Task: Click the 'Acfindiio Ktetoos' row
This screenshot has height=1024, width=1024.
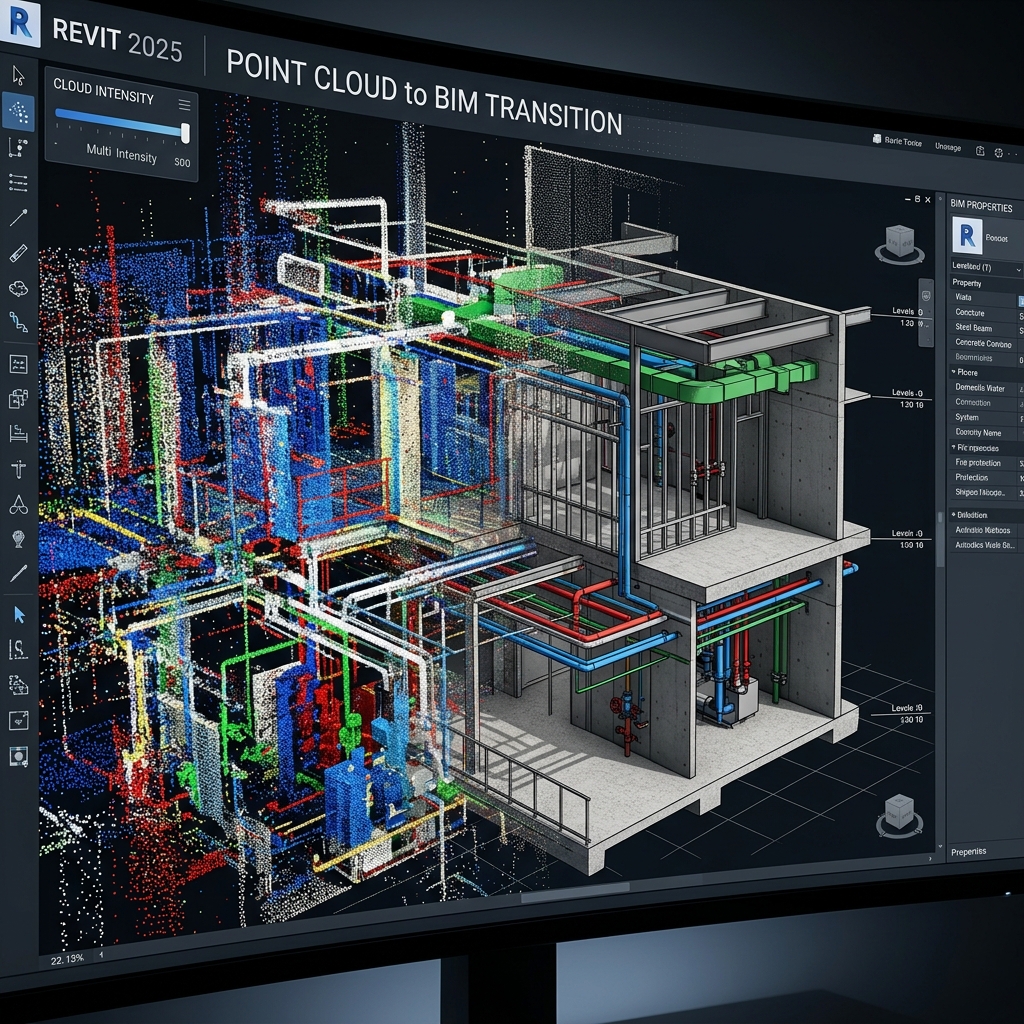Action: coord(986,530)
